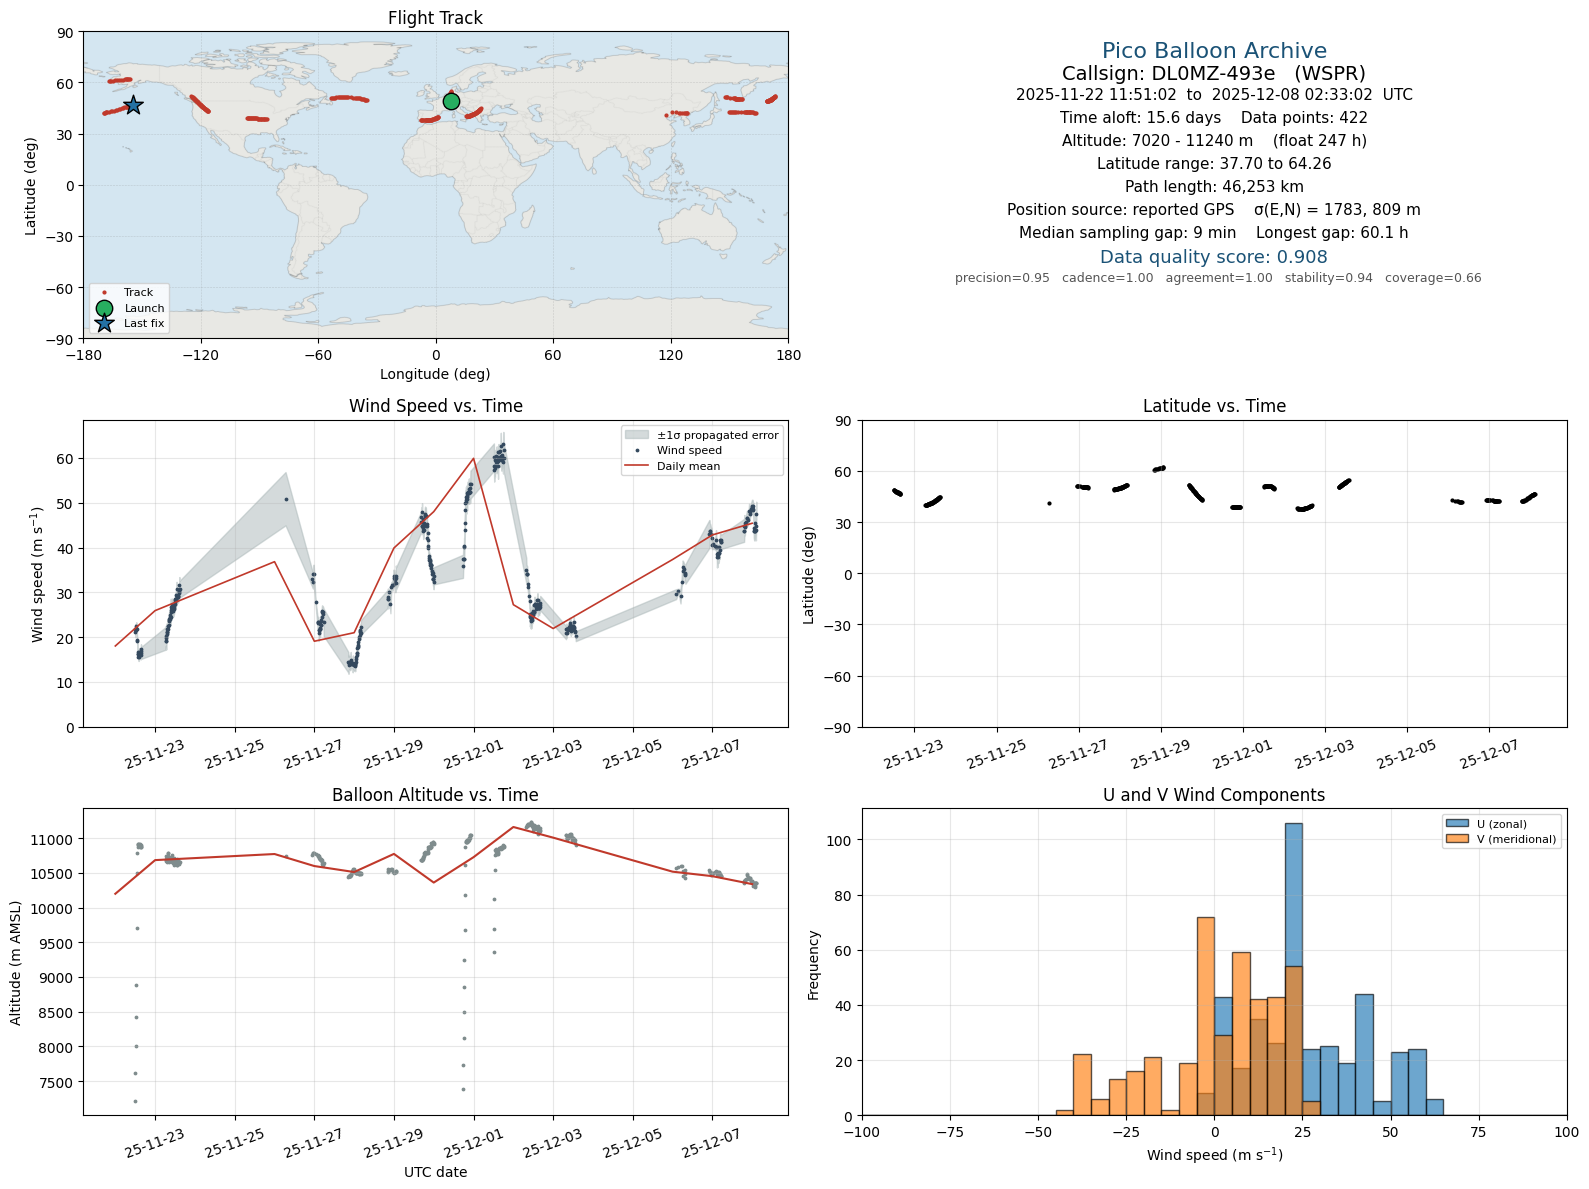Click the red track segment over the North Atlantic
1589x1189 pixels.
[350, 98]
